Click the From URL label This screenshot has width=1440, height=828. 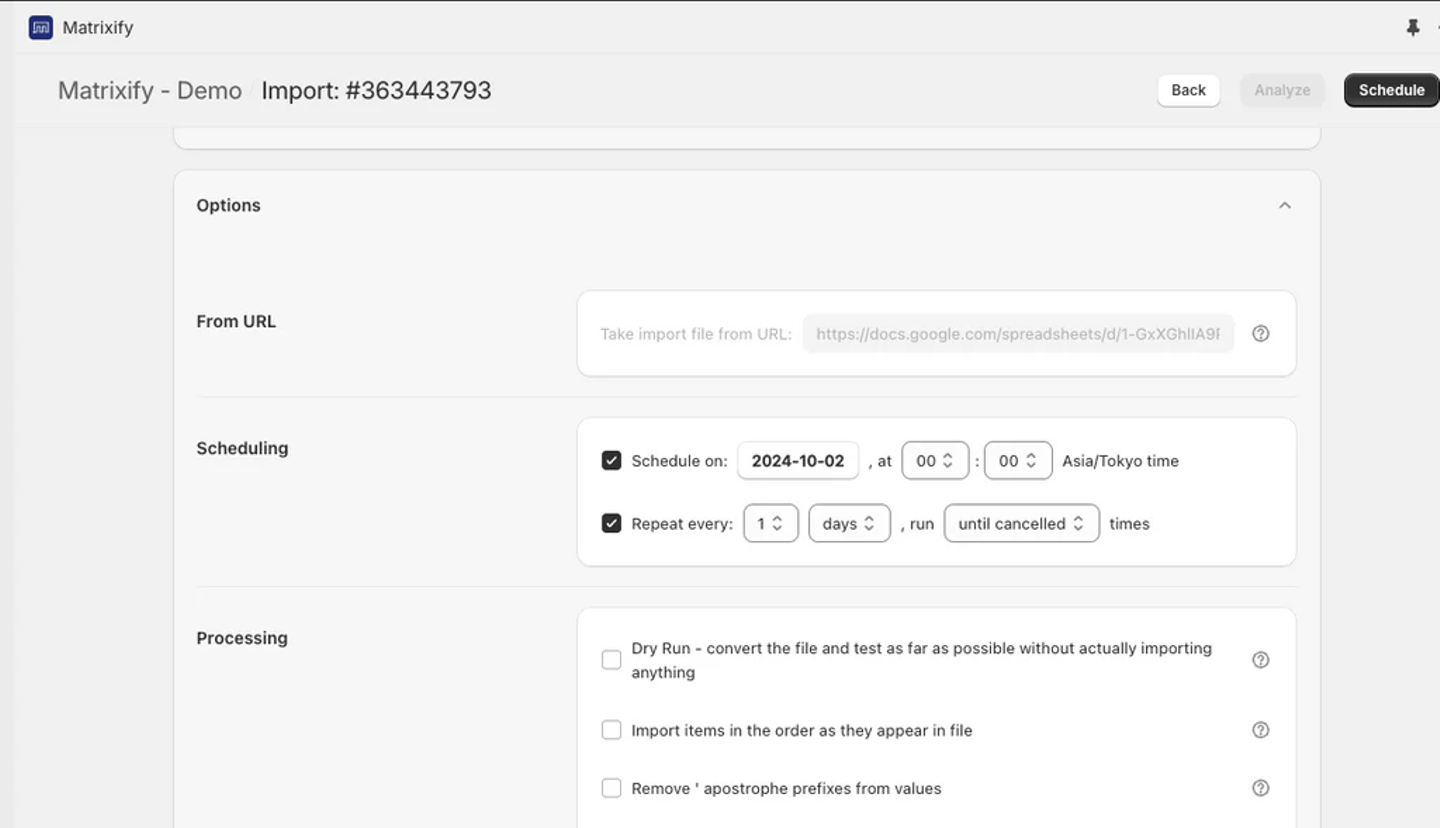236,321
